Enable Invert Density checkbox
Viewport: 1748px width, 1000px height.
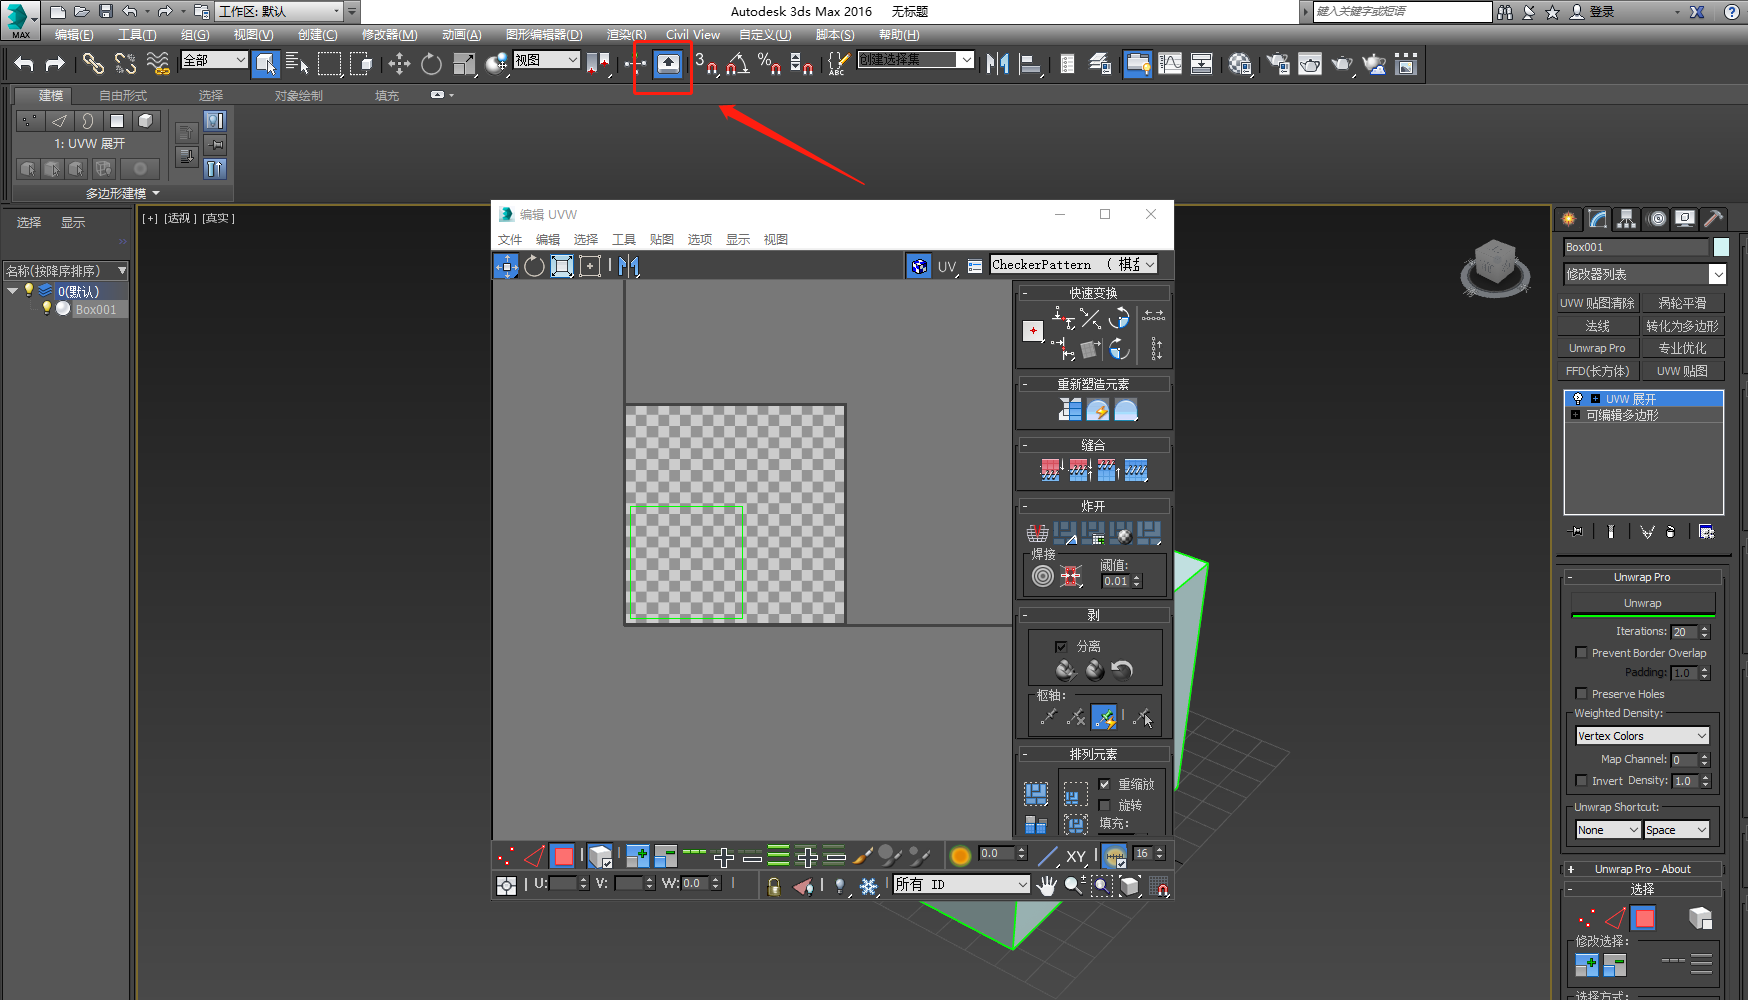[x=1581, y=780]
